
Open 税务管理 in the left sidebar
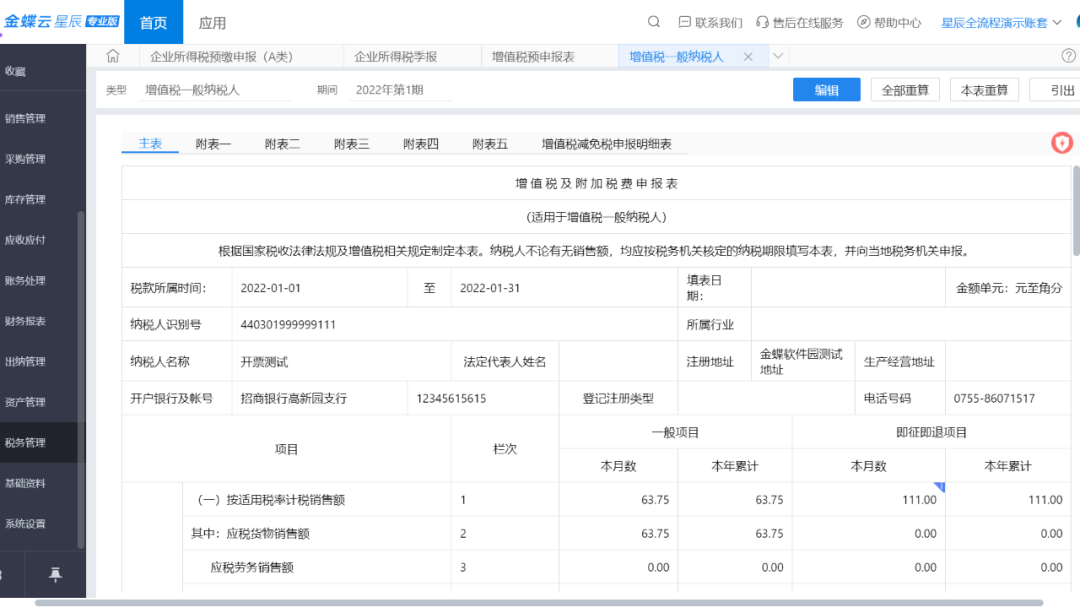tap(26, 443)
